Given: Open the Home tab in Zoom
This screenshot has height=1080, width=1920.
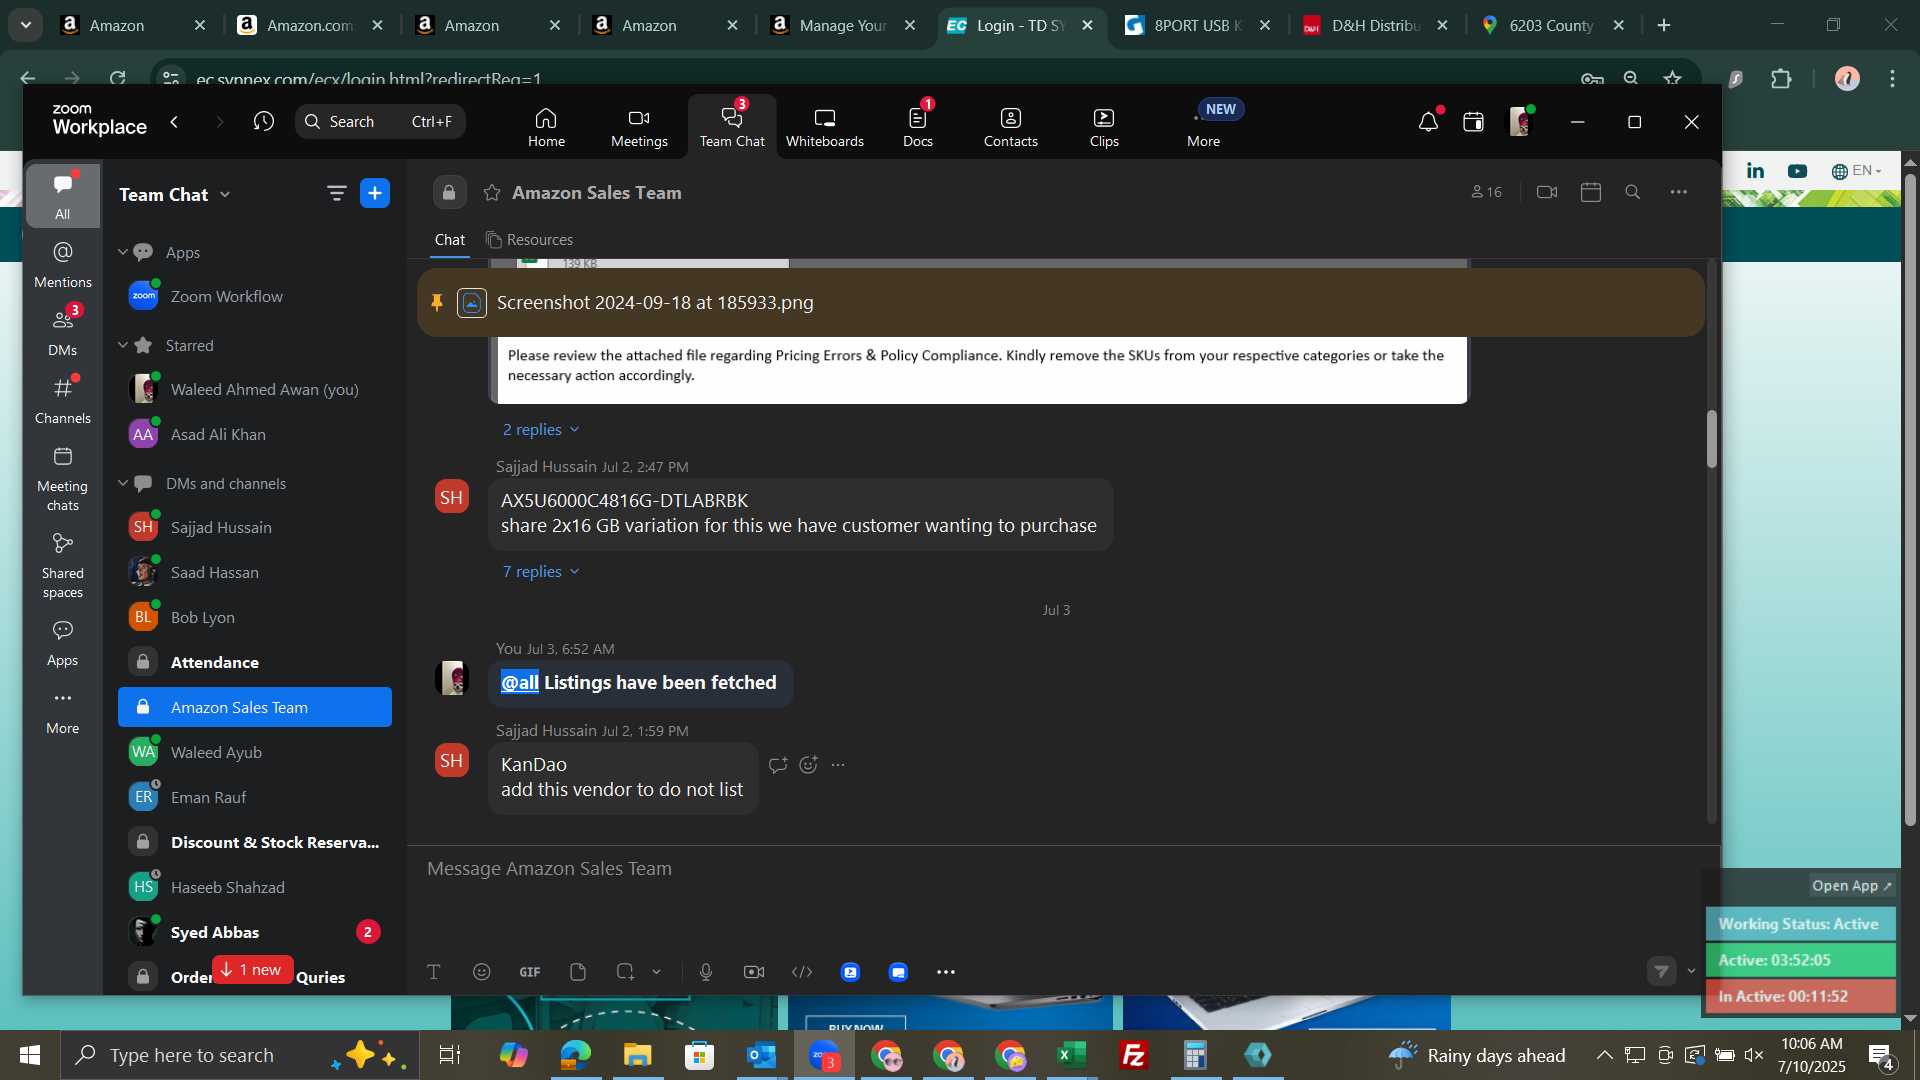Looking at the screenshot, I should [x=546, y=127].
